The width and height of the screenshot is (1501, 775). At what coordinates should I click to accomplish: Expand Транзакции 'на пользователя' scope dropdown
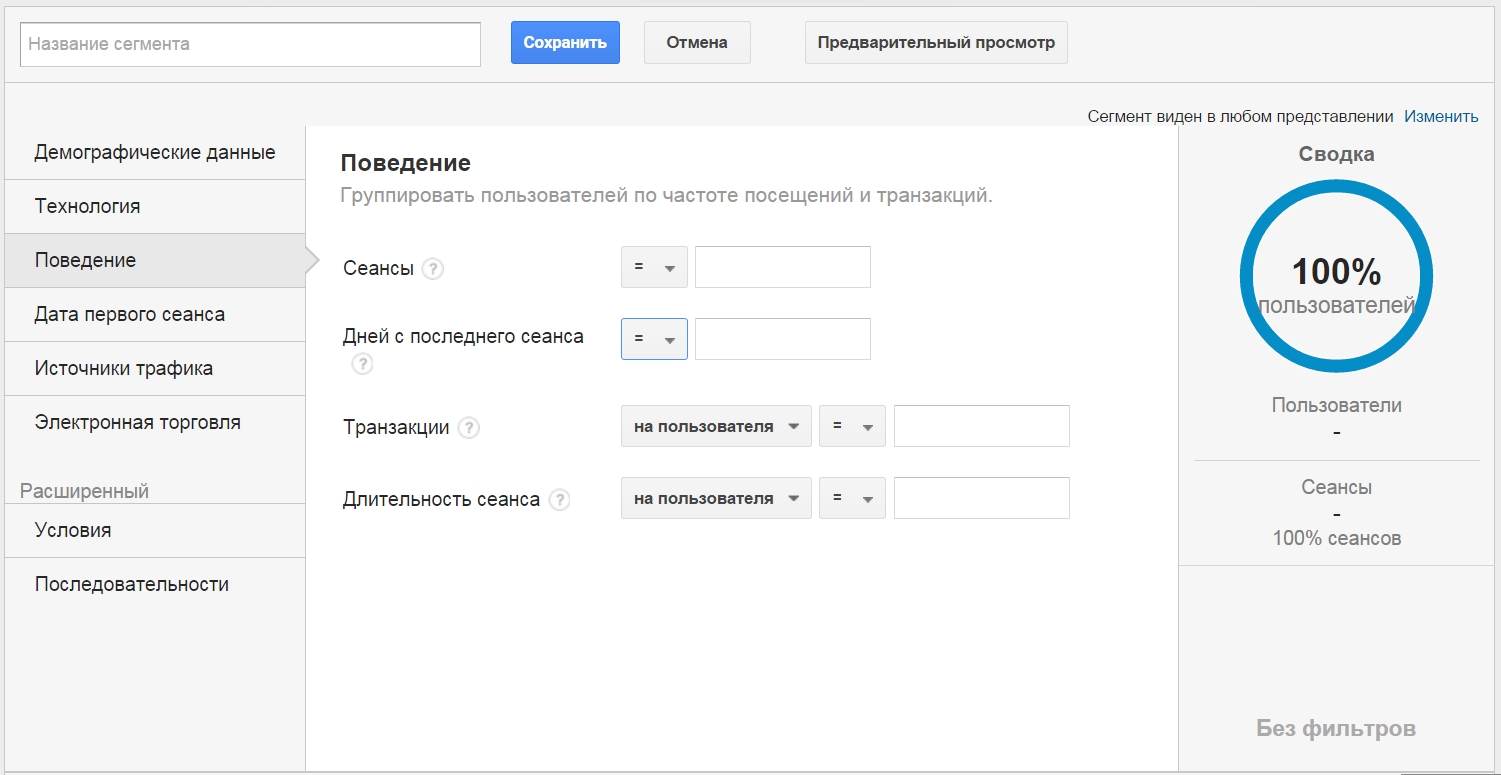[x=716, y=427]
